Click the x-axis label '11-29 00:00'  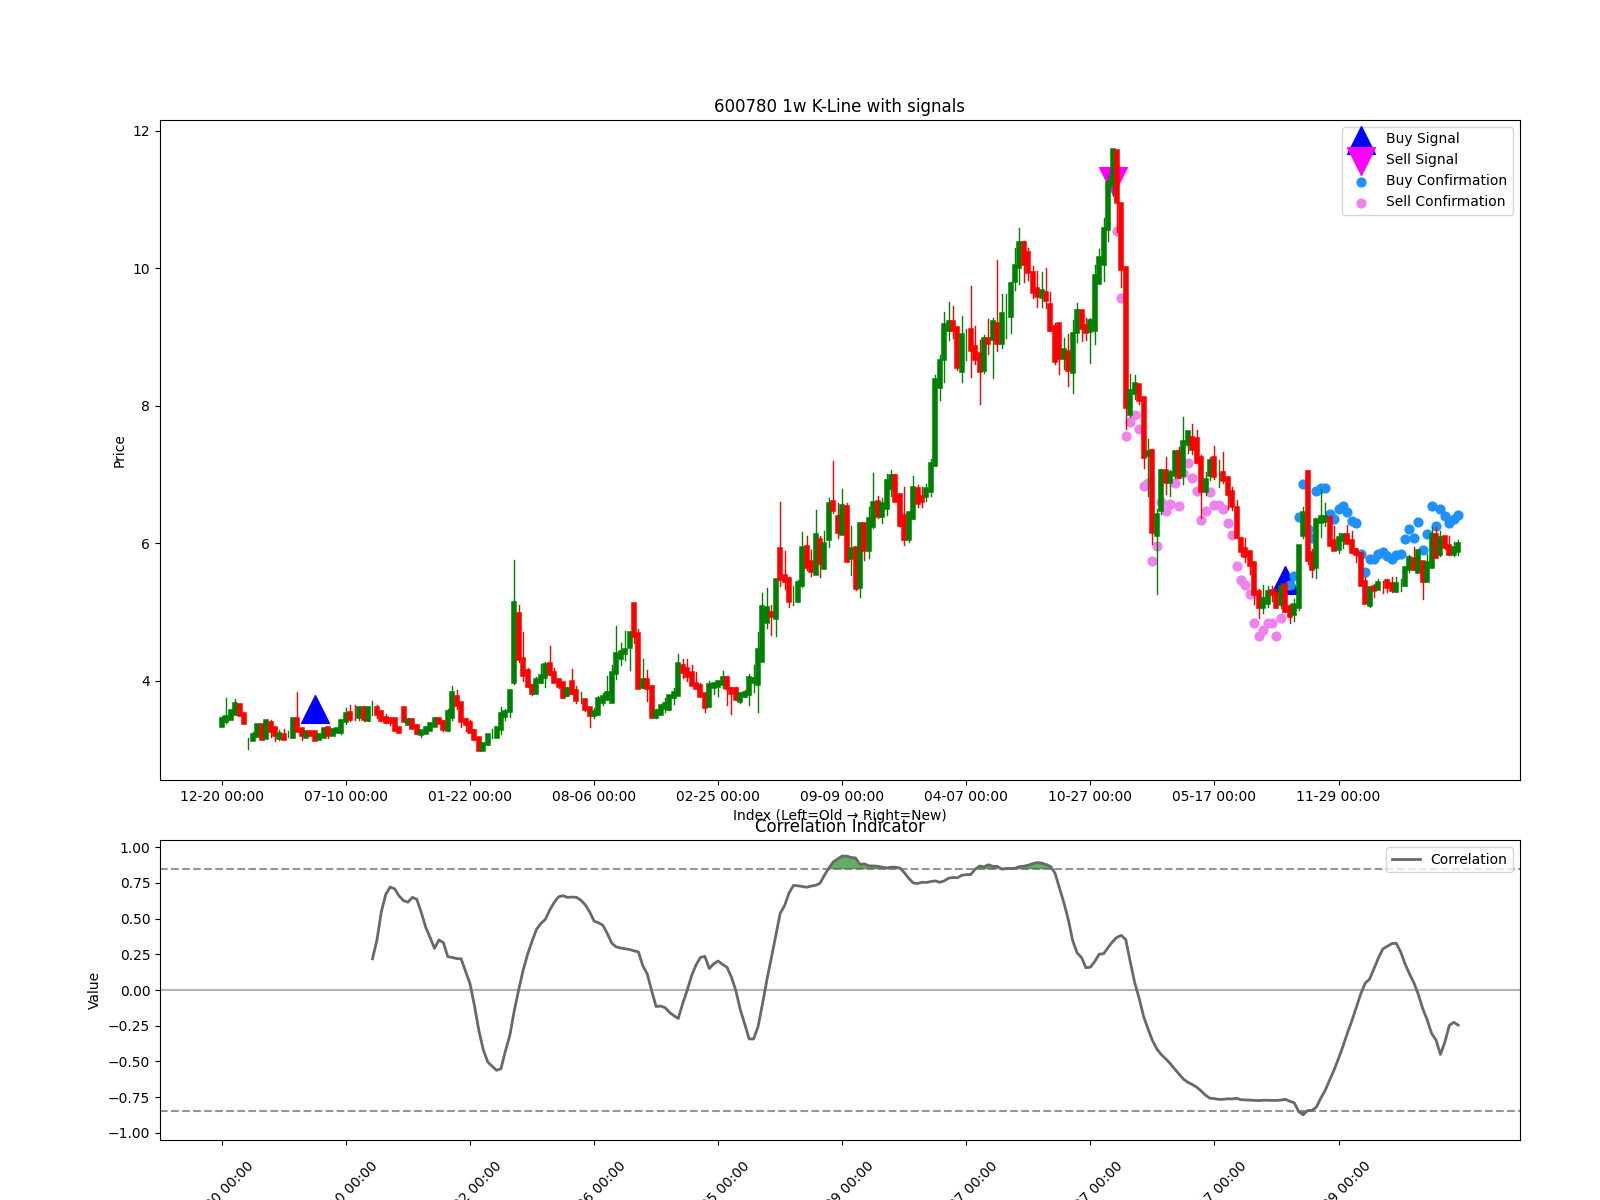click(x=1338, y=797)
